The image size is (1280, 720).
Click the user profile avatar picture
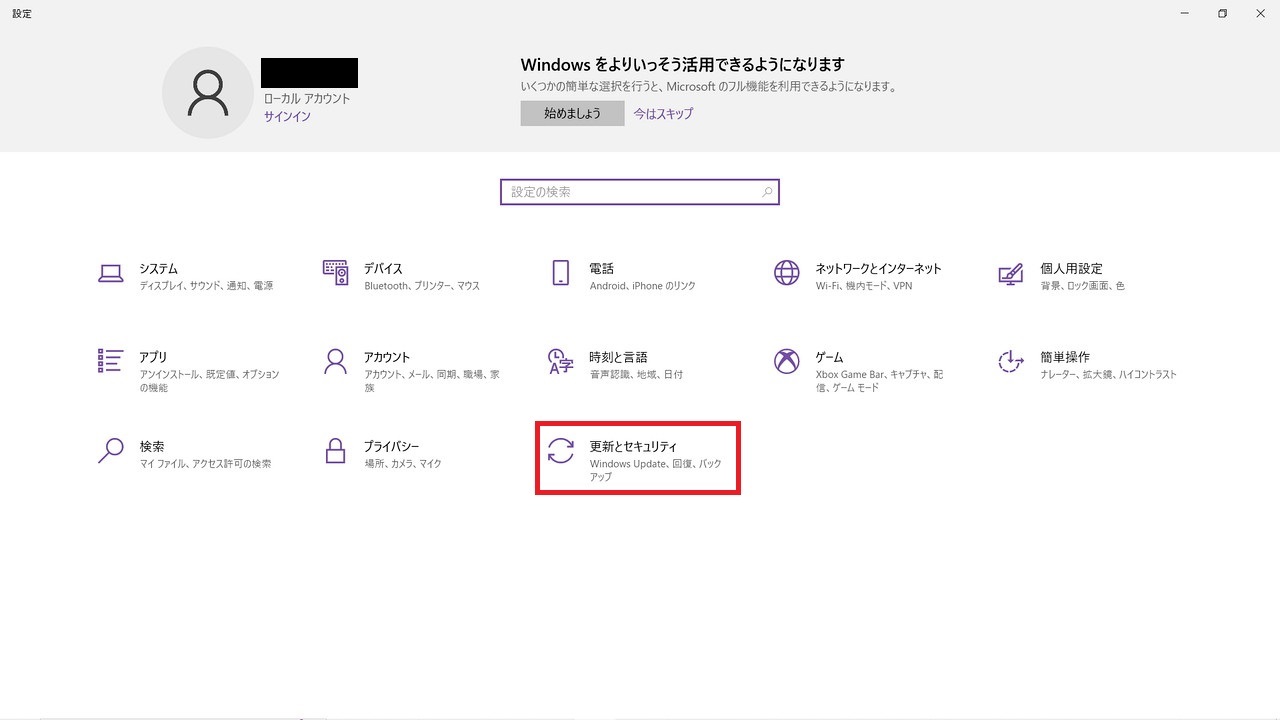(x=208, y=92)
